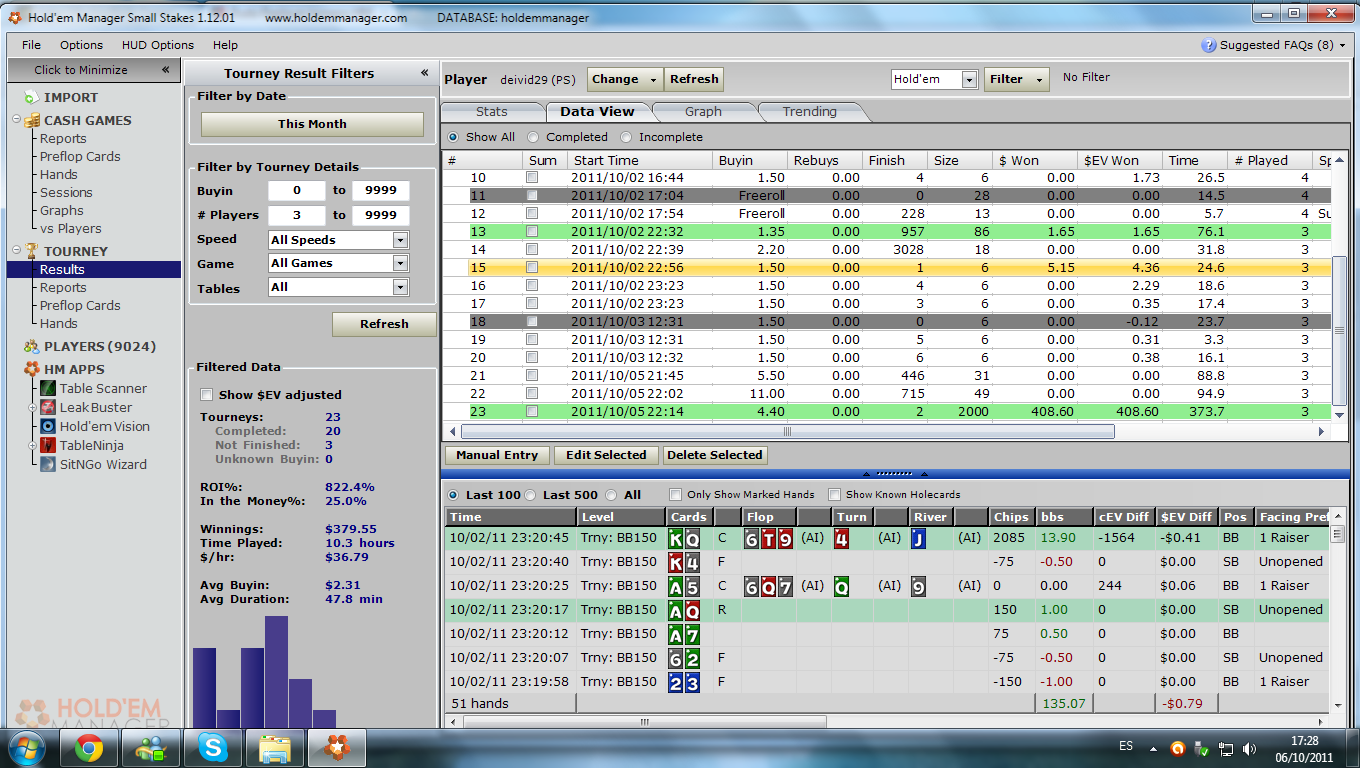This screenshot has height=768, width=1360.
Task: Open the File menu
Action: tap(31, 45)
